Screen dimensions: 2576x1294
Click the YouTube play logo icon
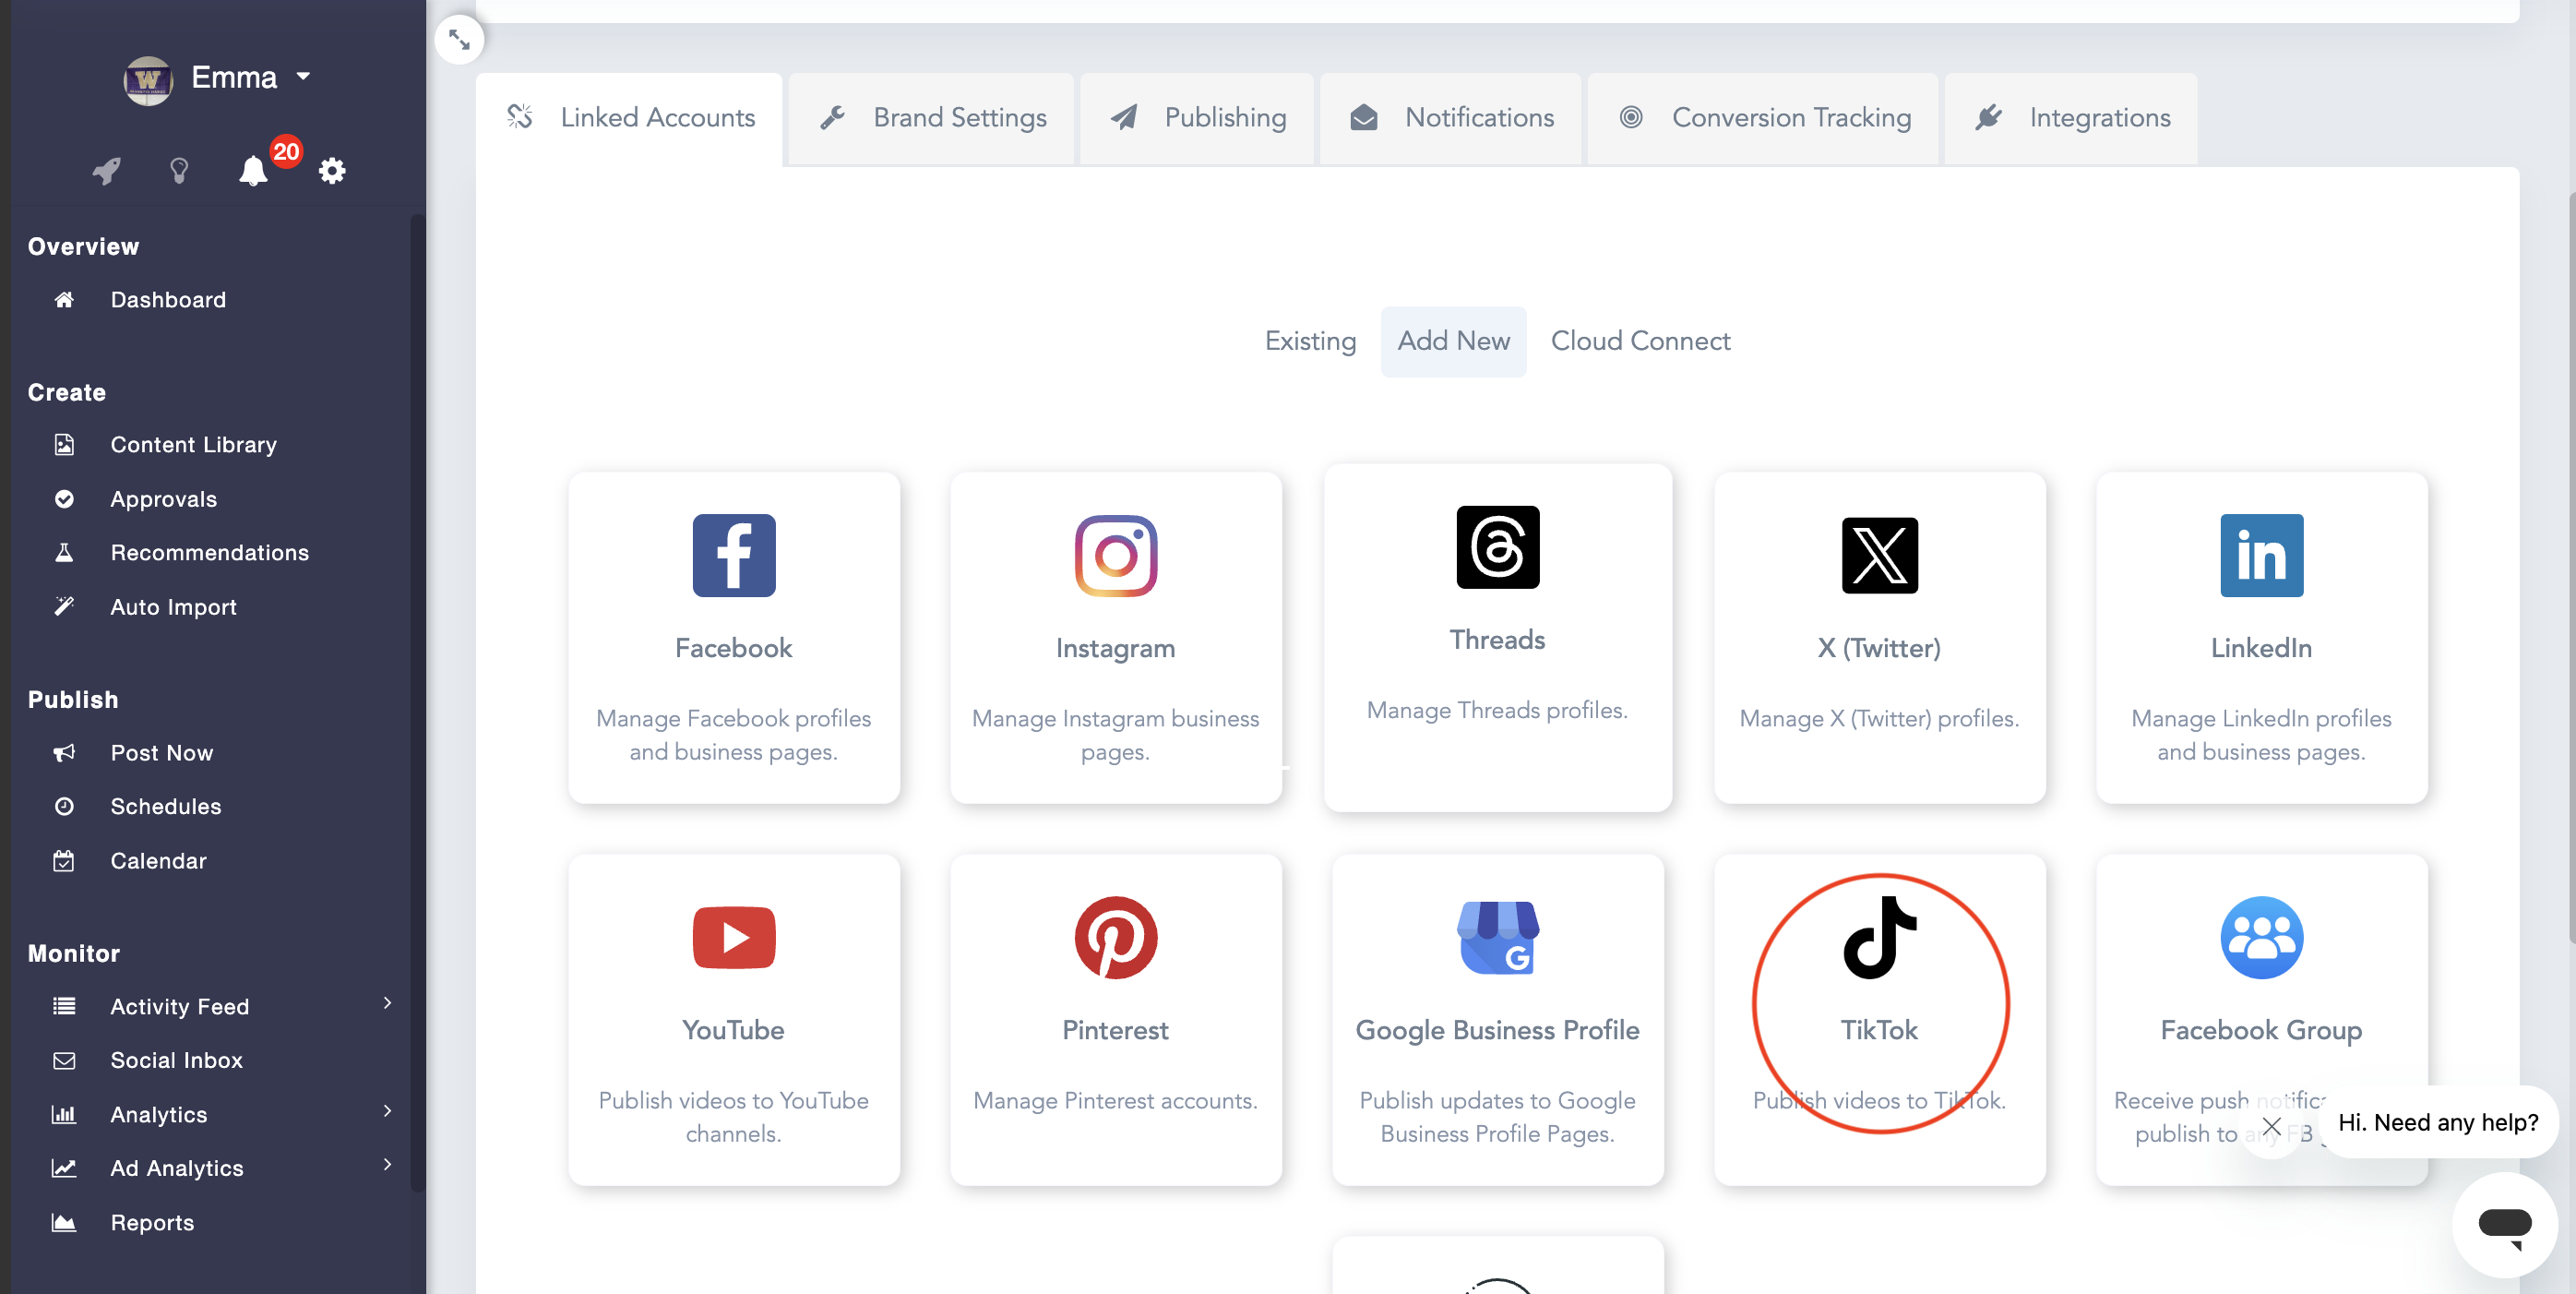(x=734, y=937)
